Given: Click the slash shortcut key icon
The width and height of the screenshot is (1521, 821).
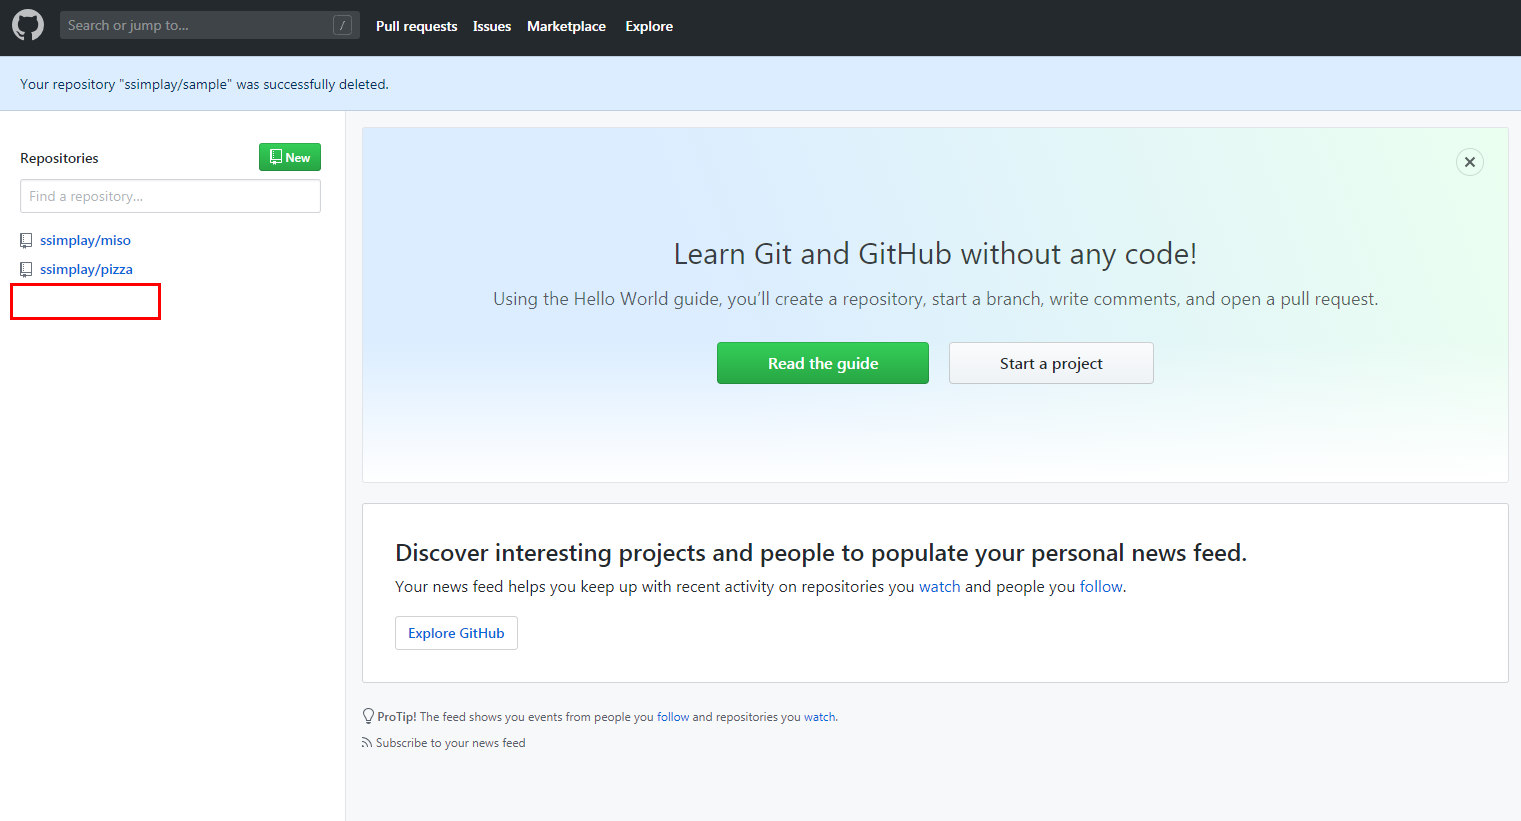Looking at the screenshot, I should 342,26.
